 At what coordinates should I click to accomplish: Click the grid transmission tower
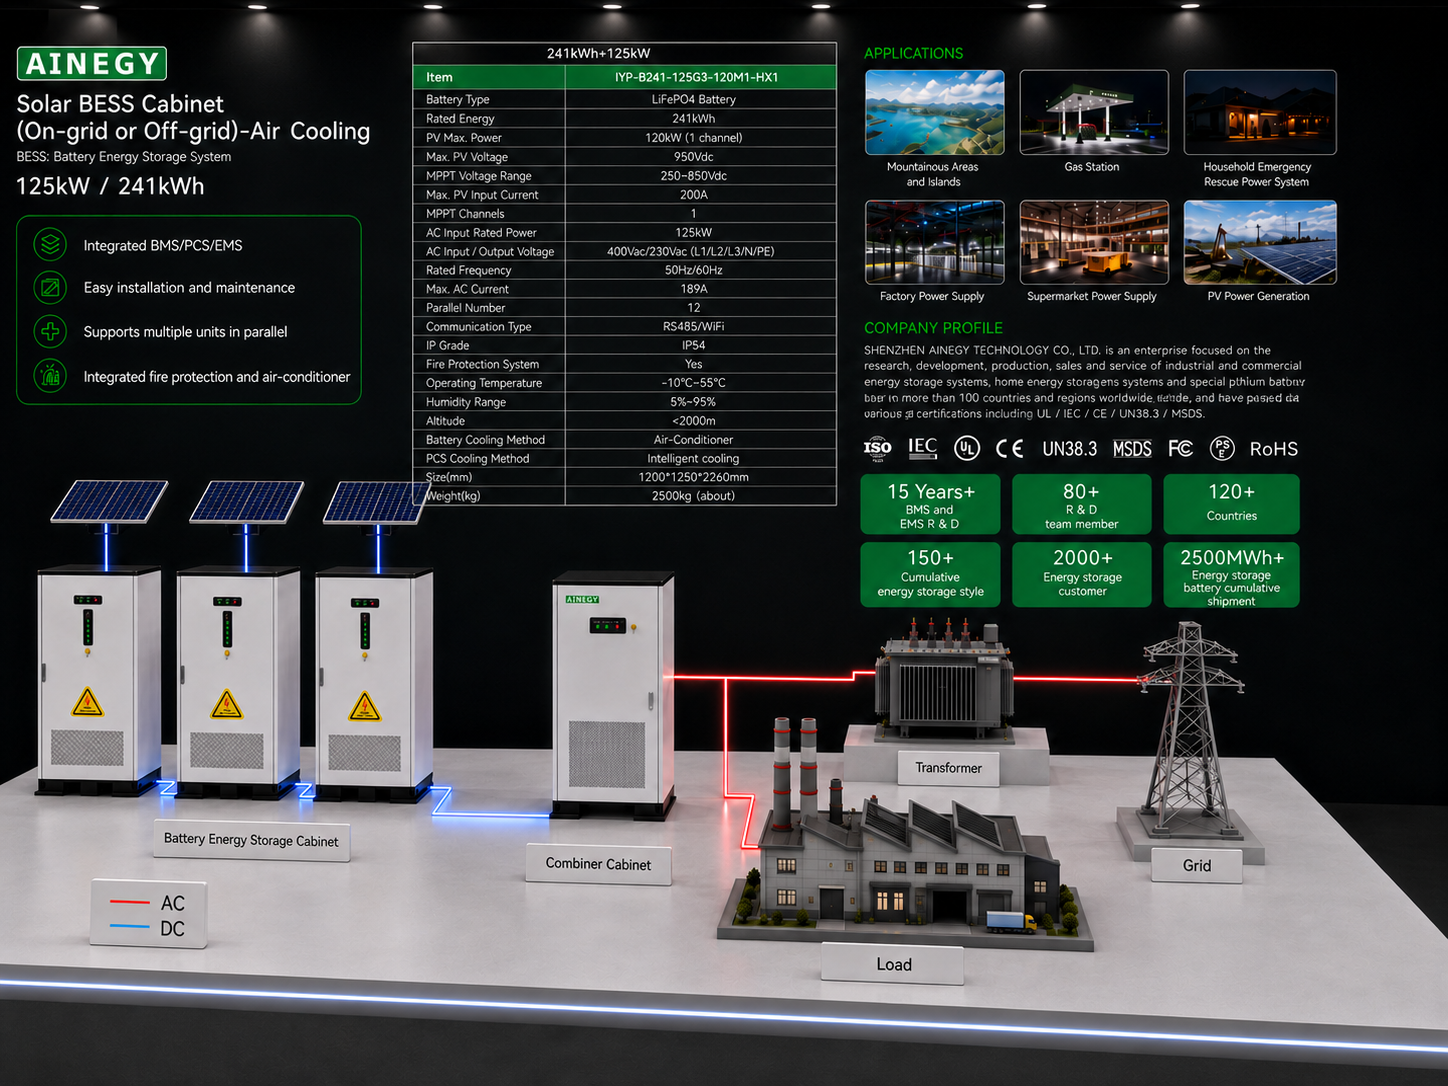(x=1190, y=730)
